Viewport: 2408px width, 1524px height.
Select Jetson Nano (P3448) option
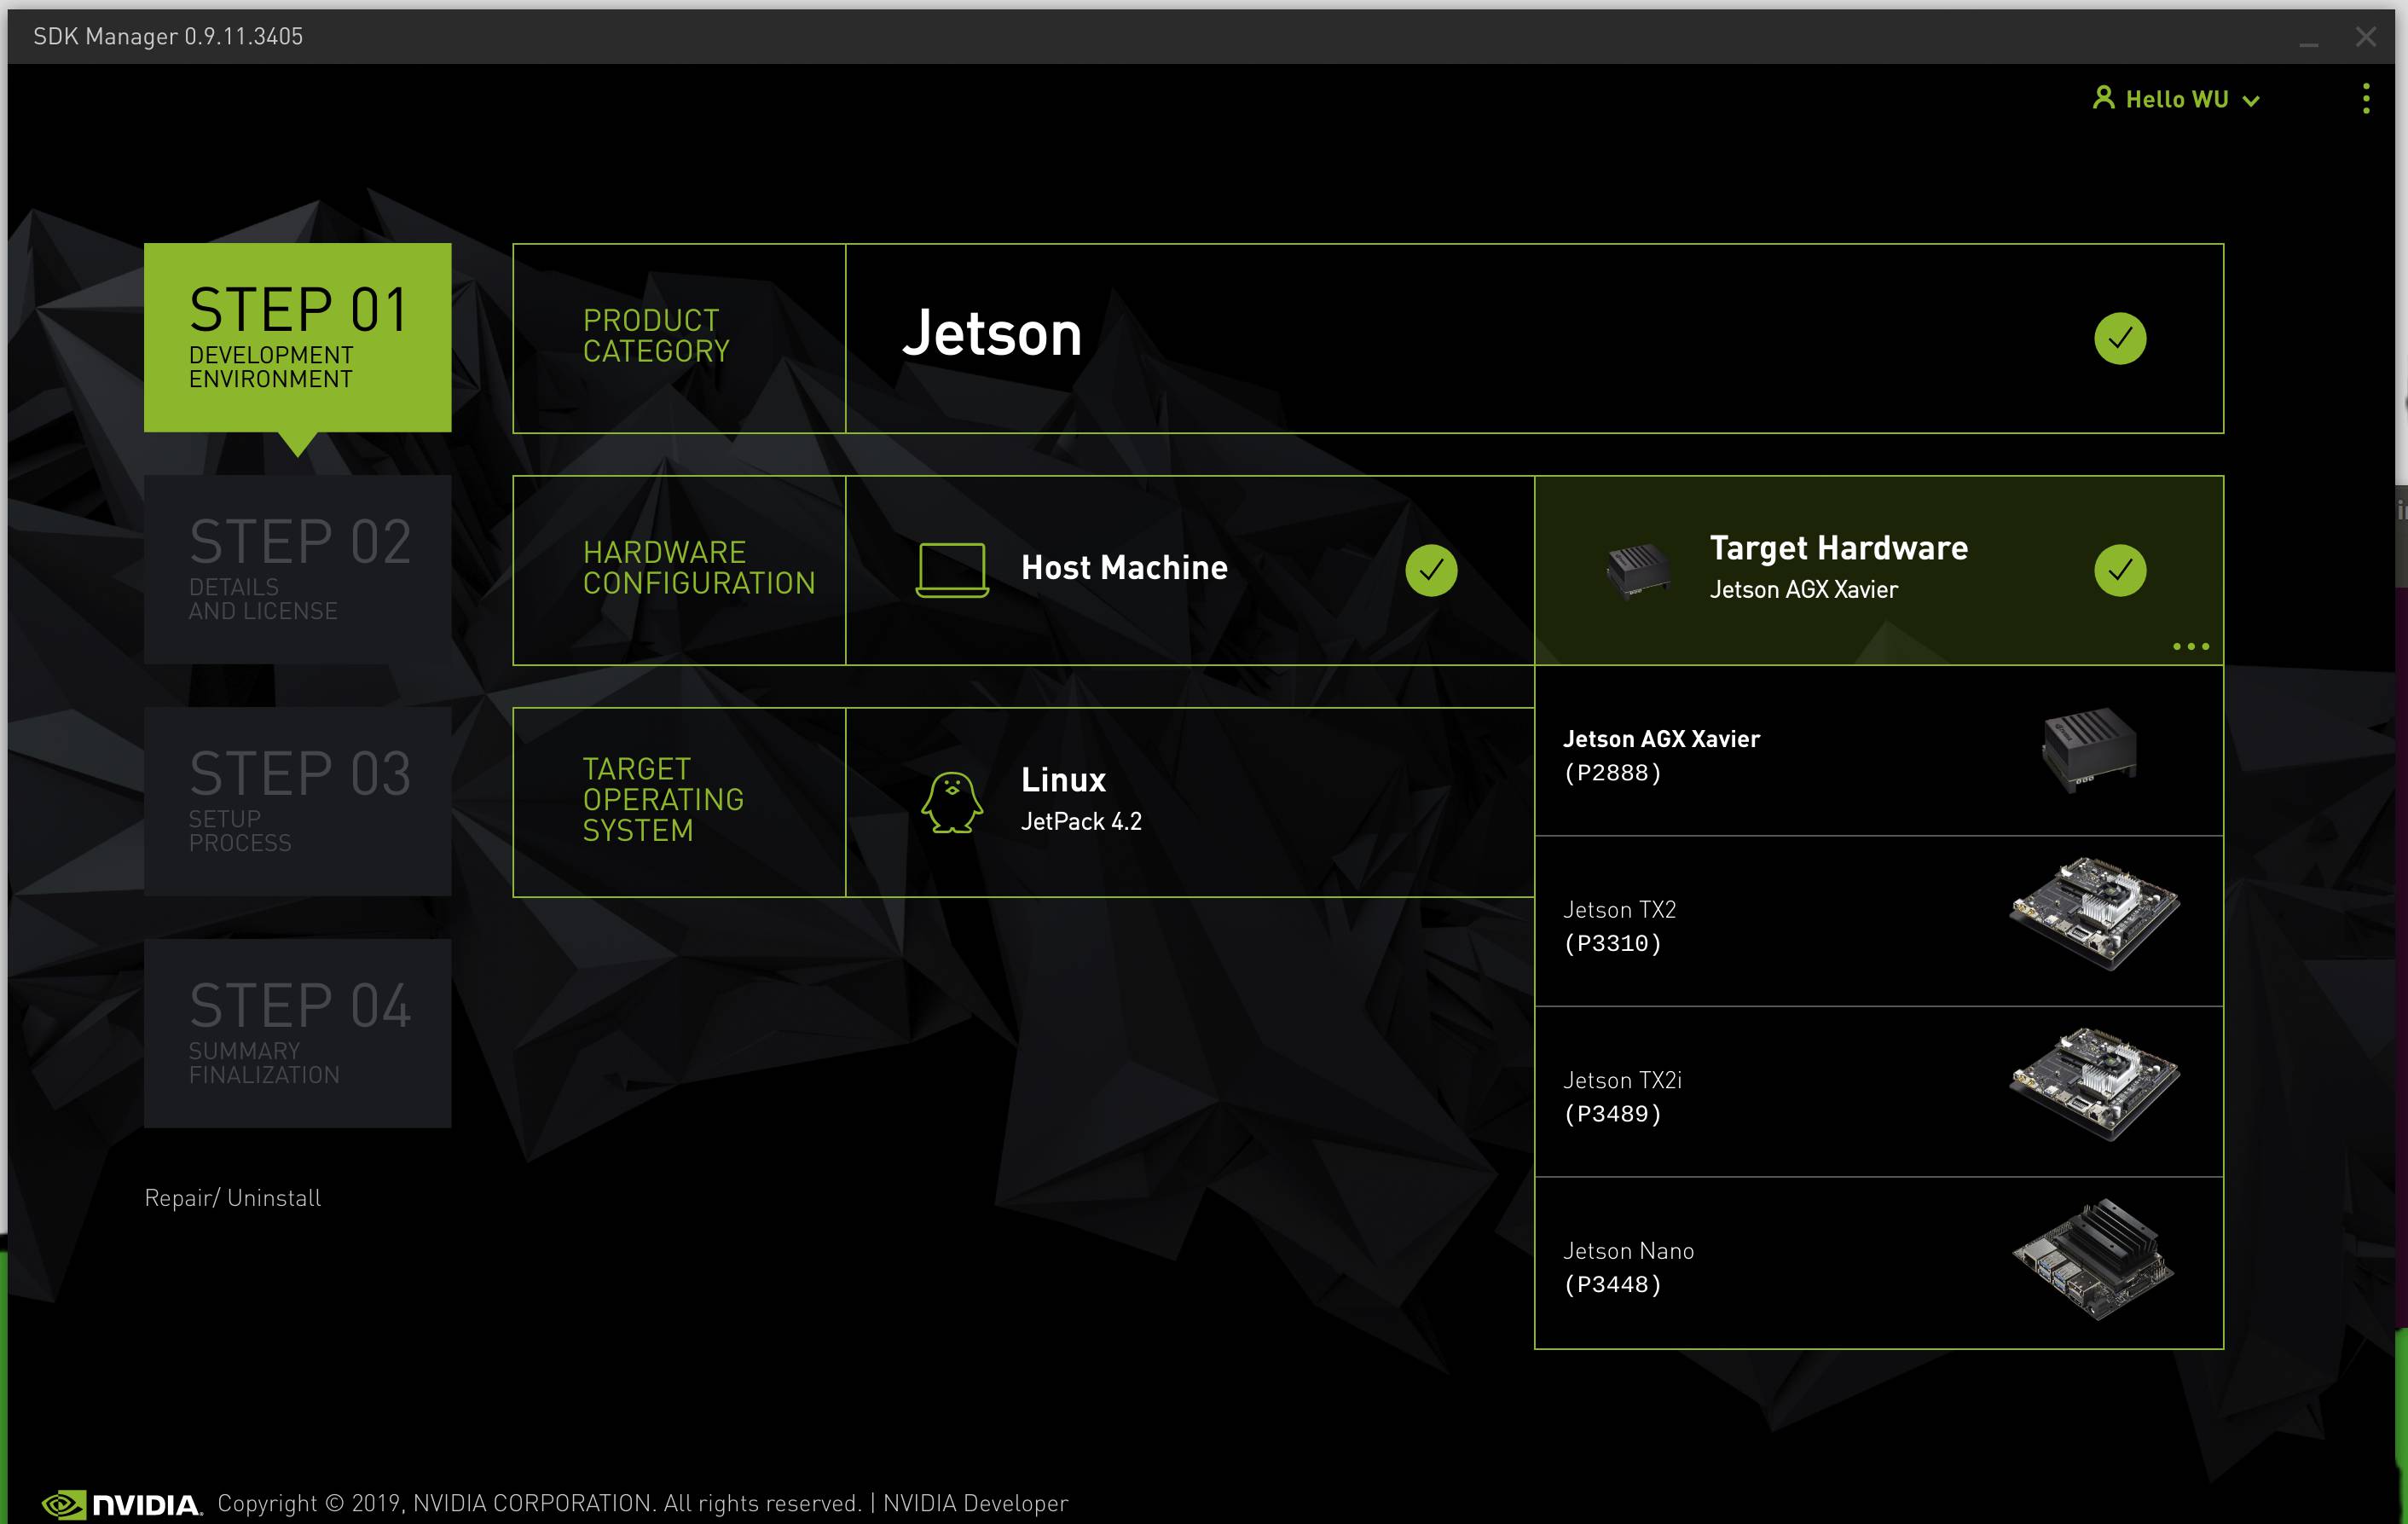pos(1879,1263)
